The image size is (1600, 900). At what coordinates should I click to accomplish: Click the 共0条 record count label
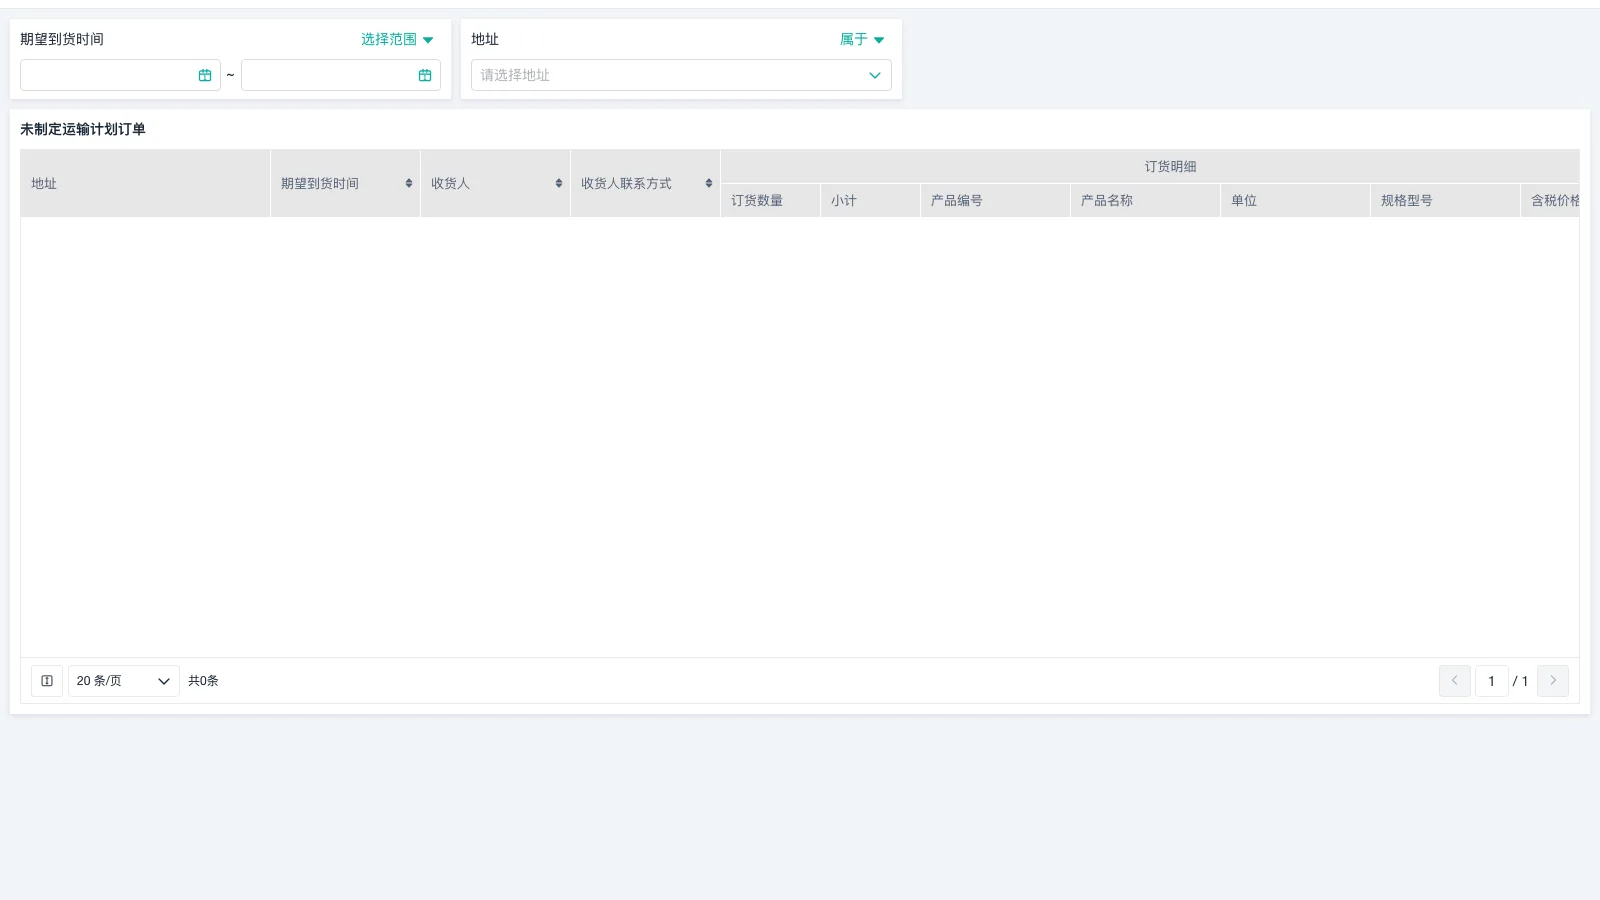click(203, 681)
